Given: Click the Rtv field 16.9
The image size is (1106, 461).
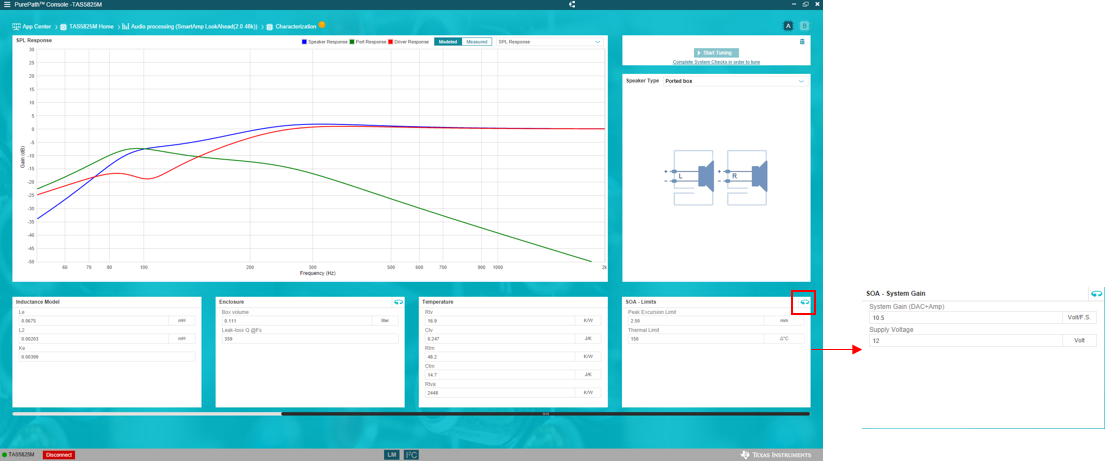Looking at the screenshot, I should pyautogui.click(x=499, y=321).
